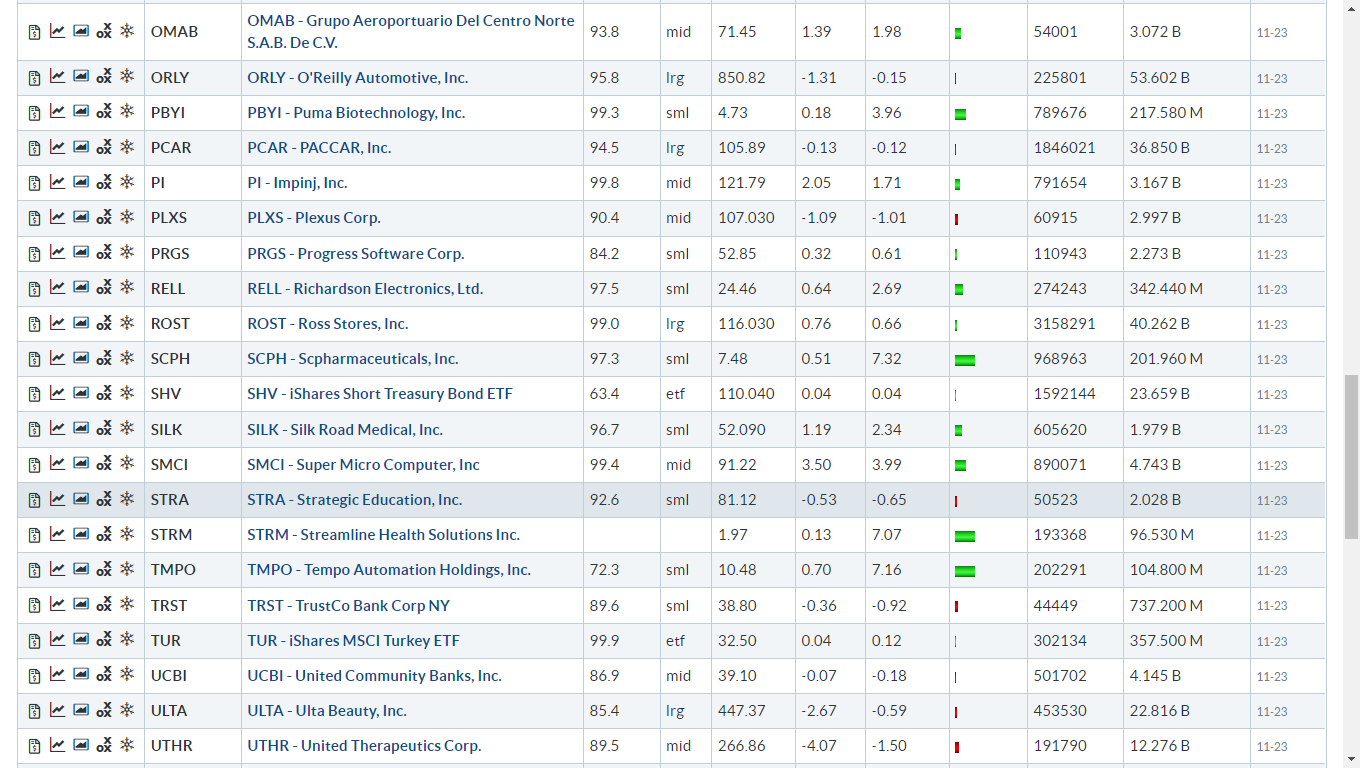Open the point-and-figure XO icon for ROST

coord(104,324)
